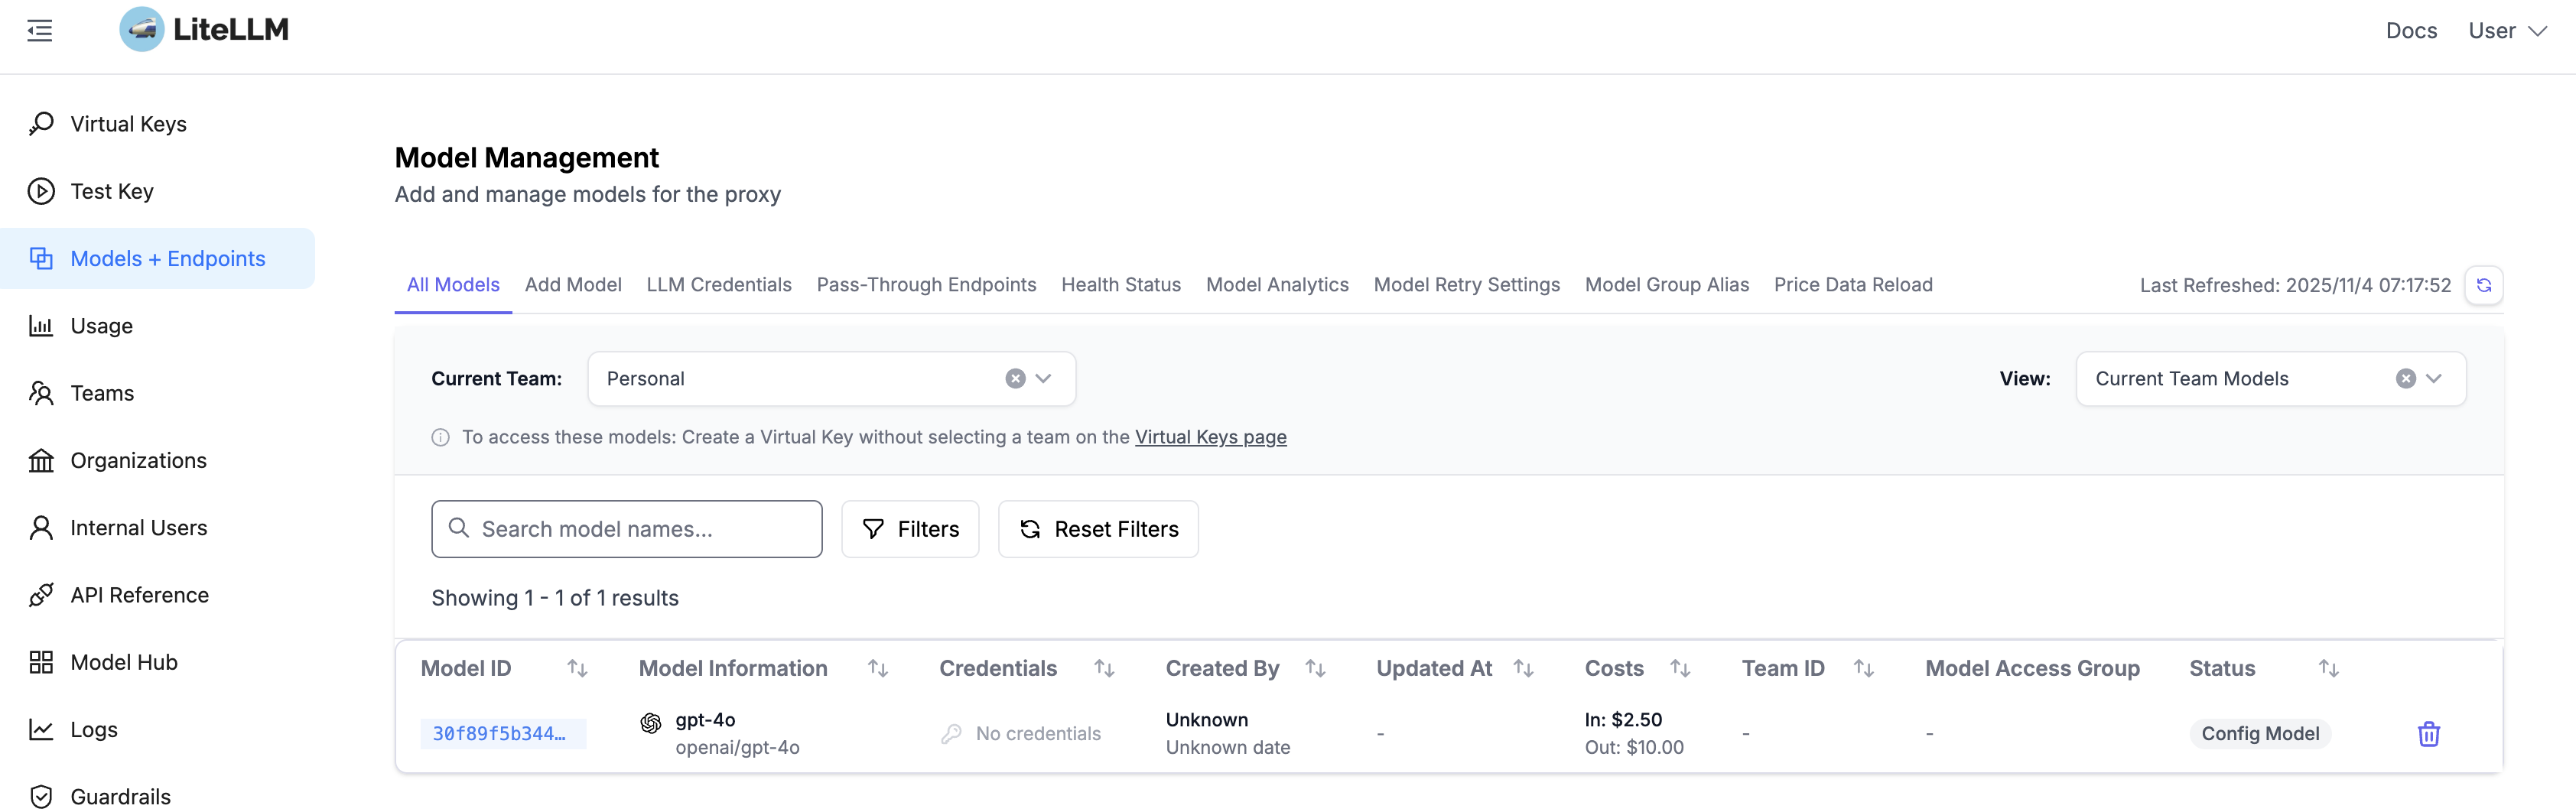The image size is (2576, 812).
Task: Open the Health Status tab
Action: pyautogui.click(x=1121, y=285)
